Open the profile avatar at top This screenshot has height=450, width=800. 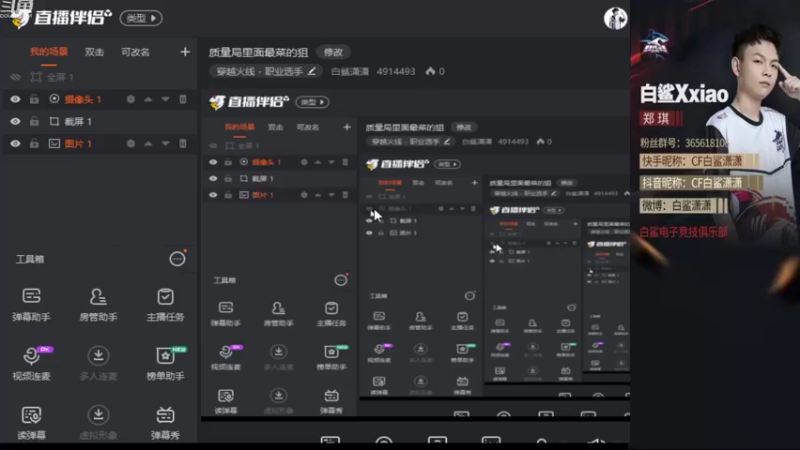tap(615, 18)
